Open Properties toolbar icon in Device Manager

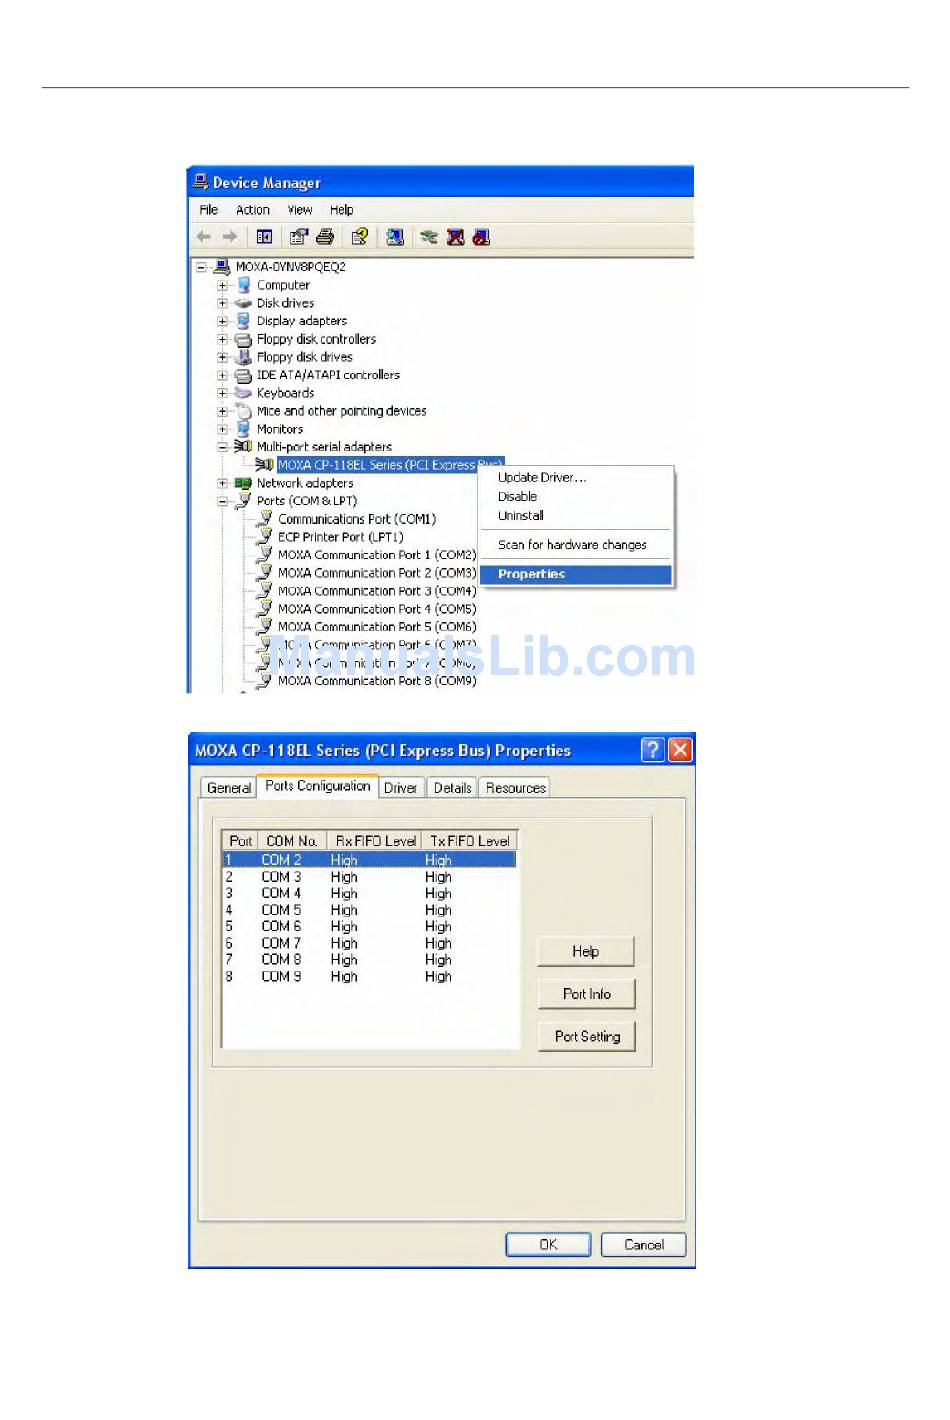point(298,237)
